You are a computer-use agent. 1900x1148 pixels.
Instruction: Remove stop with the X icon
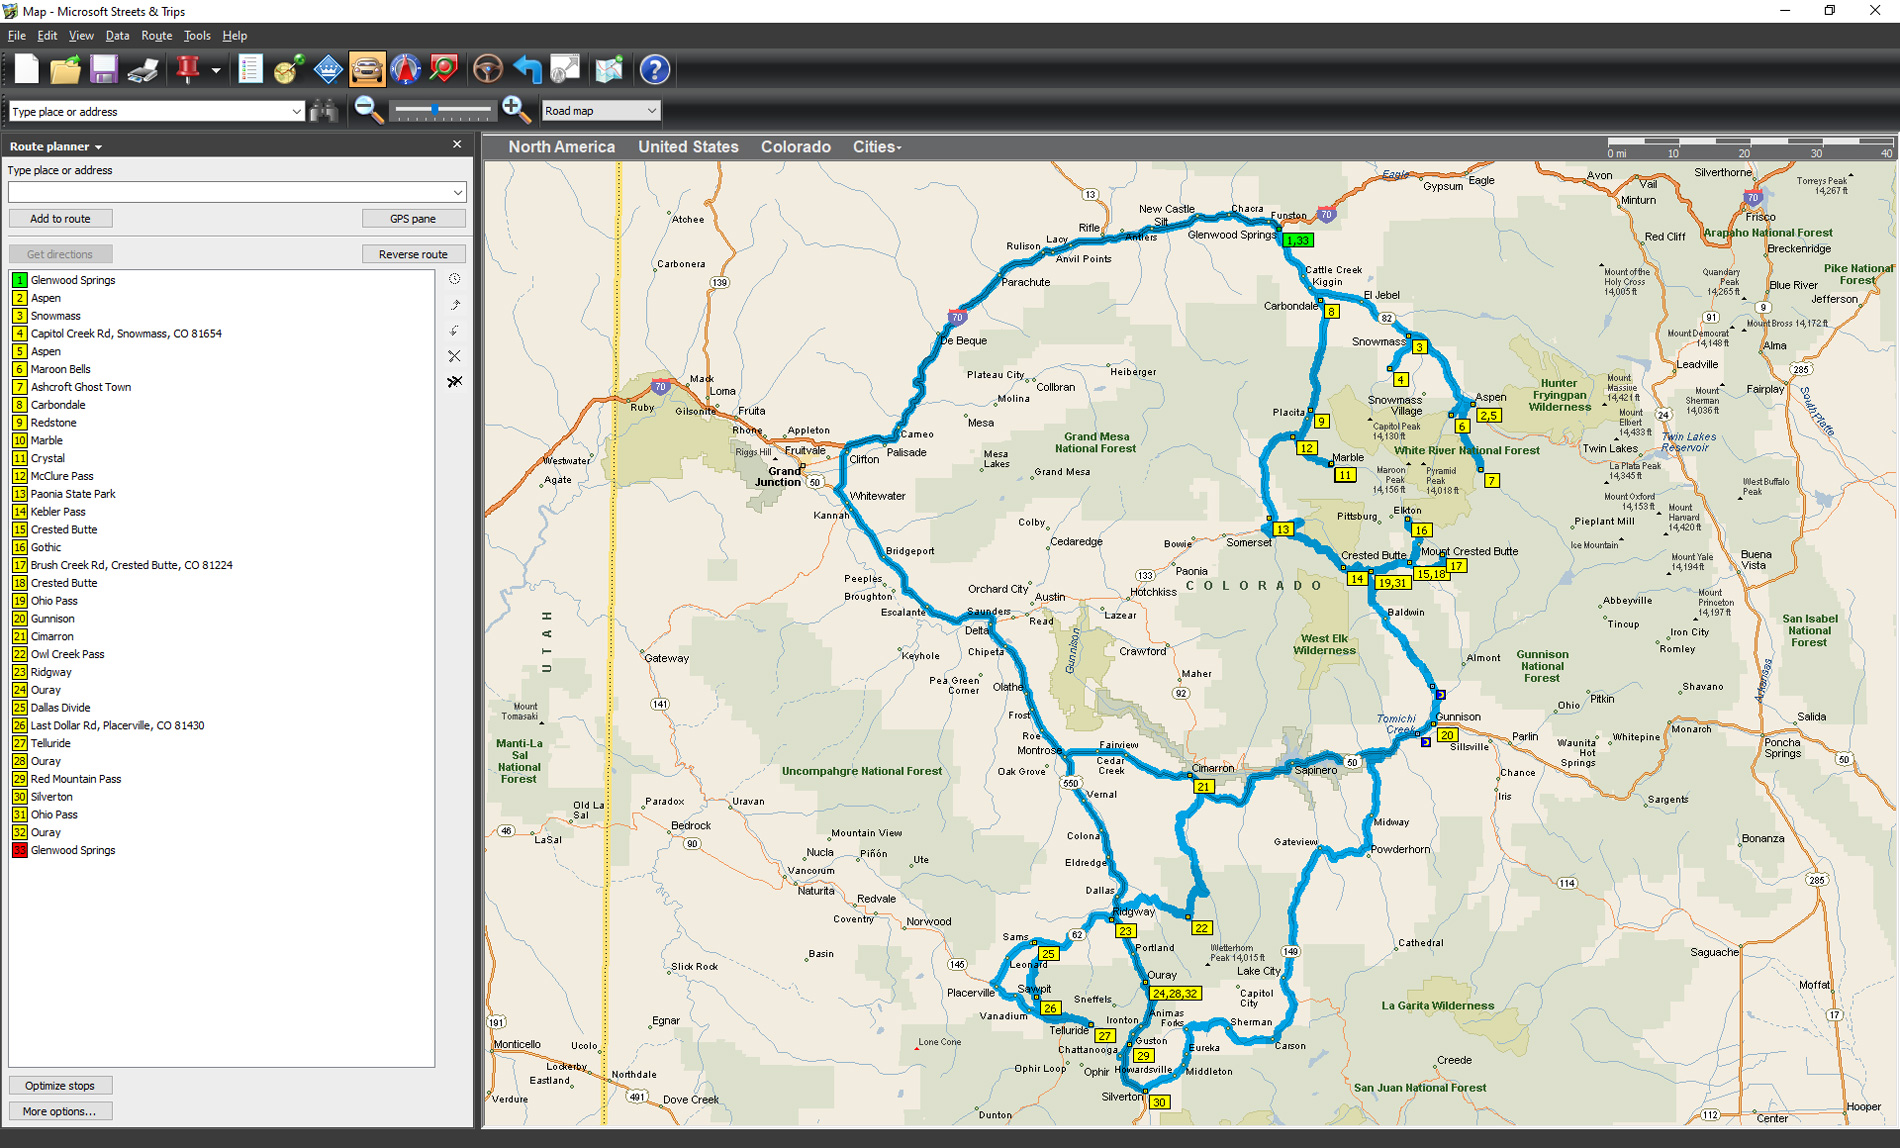[x=455, y=356]
